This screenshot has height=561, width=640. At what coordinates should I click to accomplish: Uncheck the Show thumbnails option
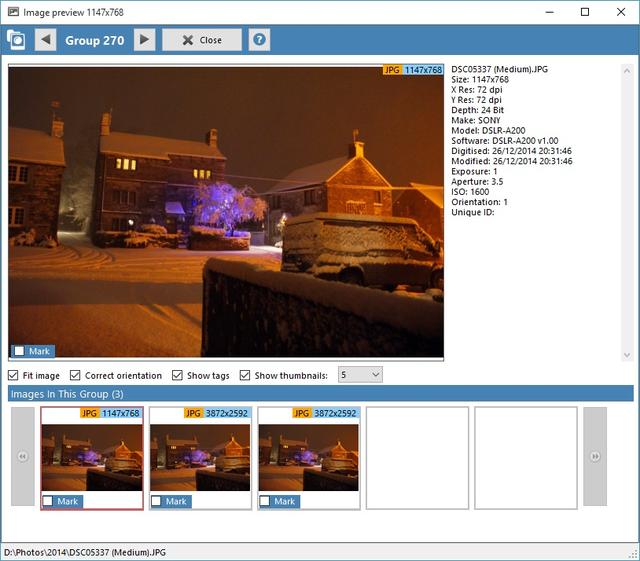tap(246, 375)
